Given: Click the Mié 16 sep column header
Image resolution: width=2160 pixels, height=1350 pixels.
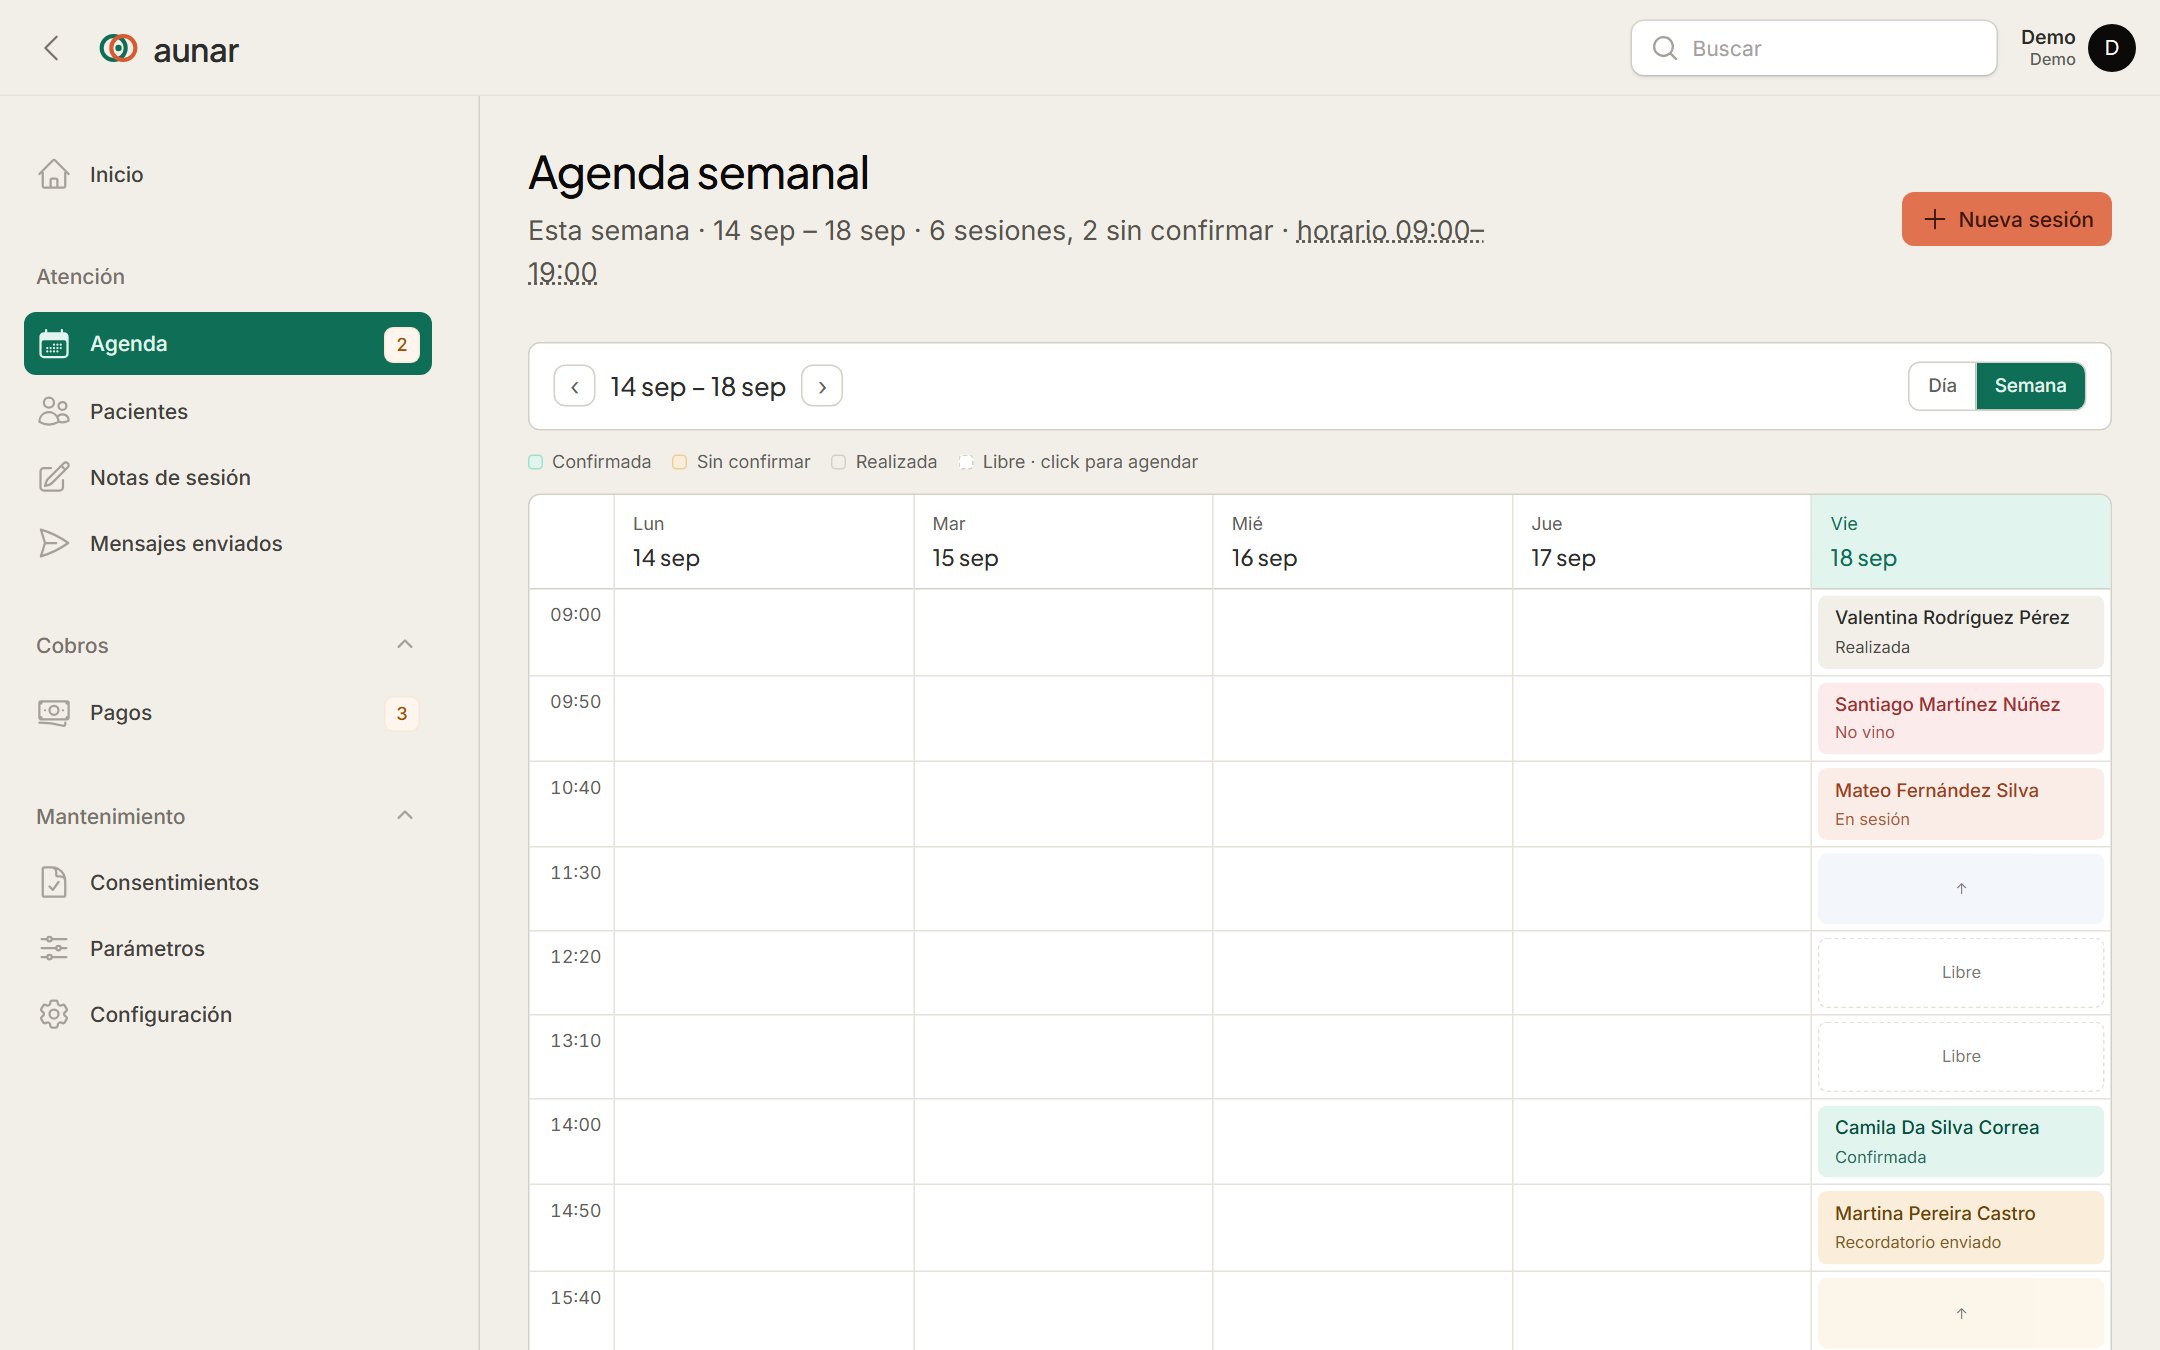Looking at the screenshot, I should tap(1362, 542).
